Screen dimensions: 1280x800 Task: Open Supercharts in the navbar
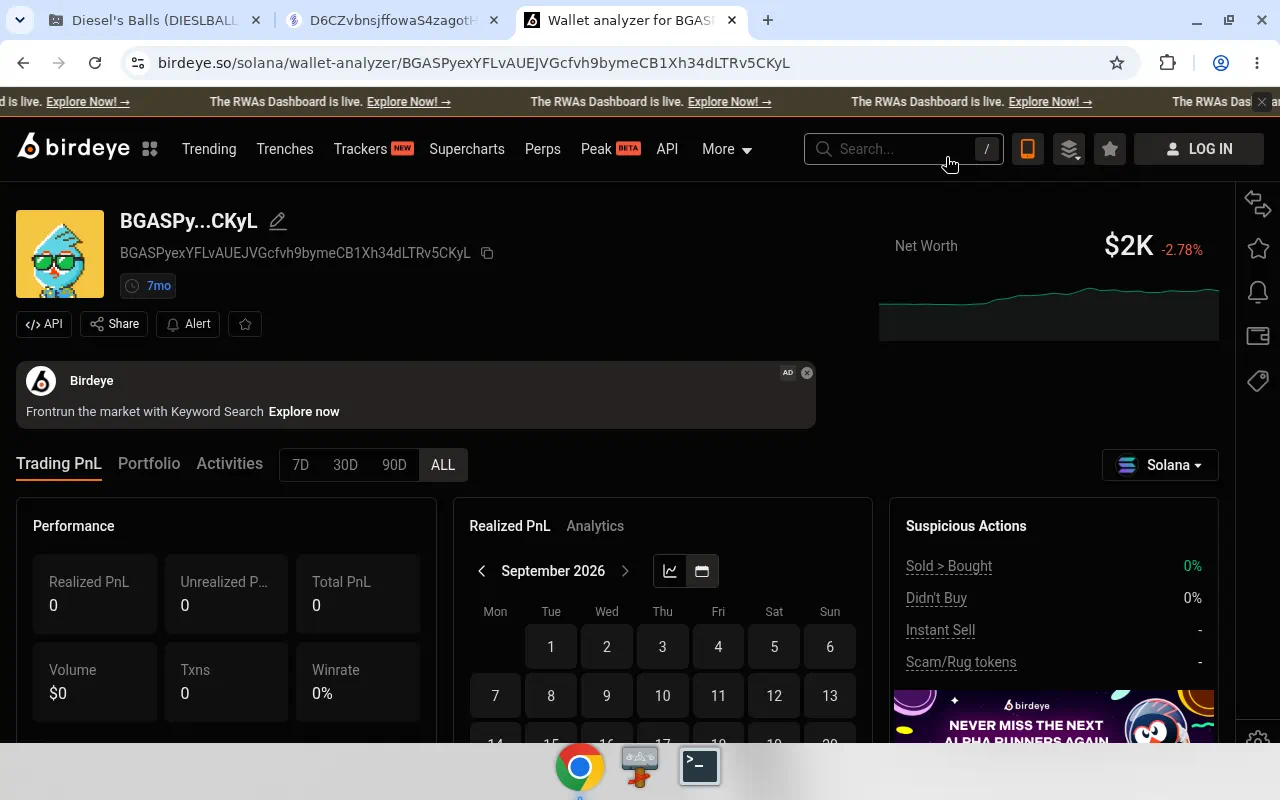(467, 149)
